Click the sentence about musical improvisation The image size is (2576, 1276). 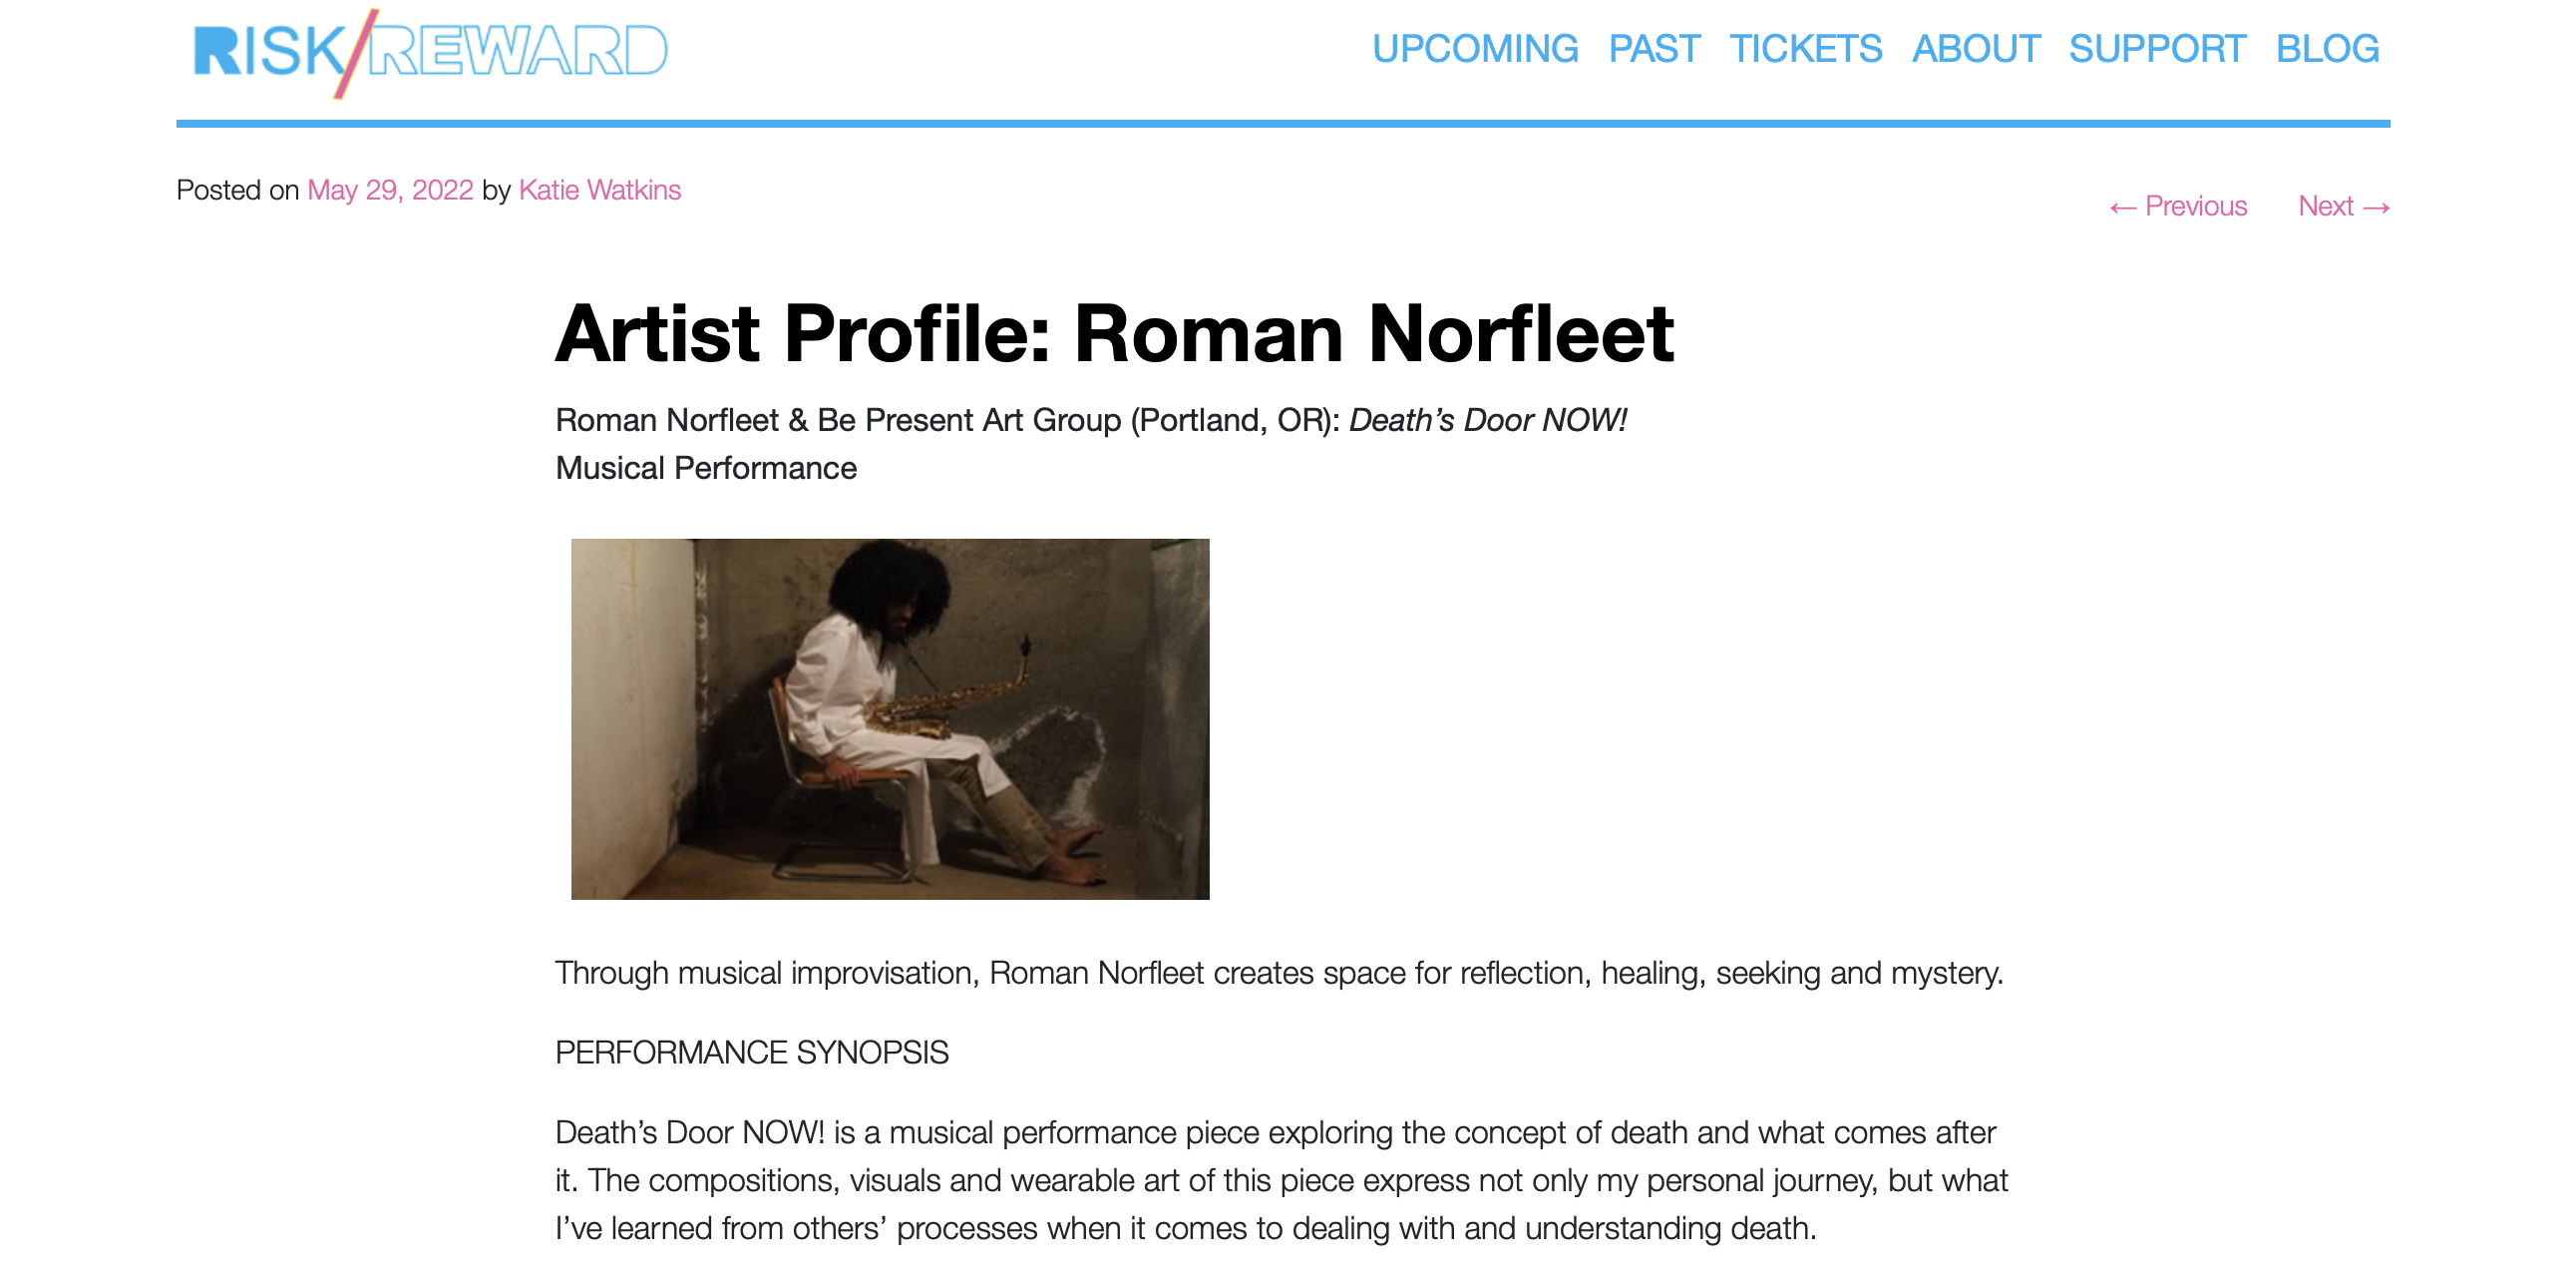[x=1279, y=972]
